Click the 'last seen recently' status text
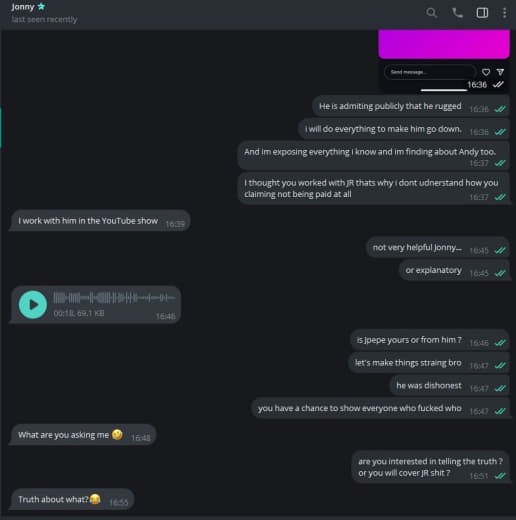The width and height of the screenshot is (516, 520). coord(44,20)
